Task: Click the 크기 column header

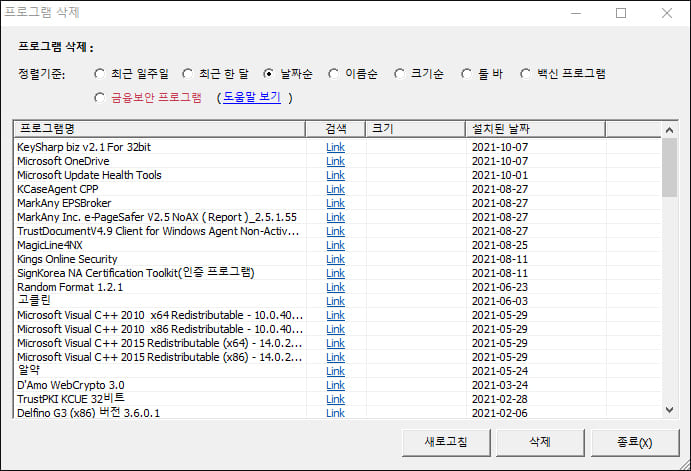Action: [x=415, y=129]
